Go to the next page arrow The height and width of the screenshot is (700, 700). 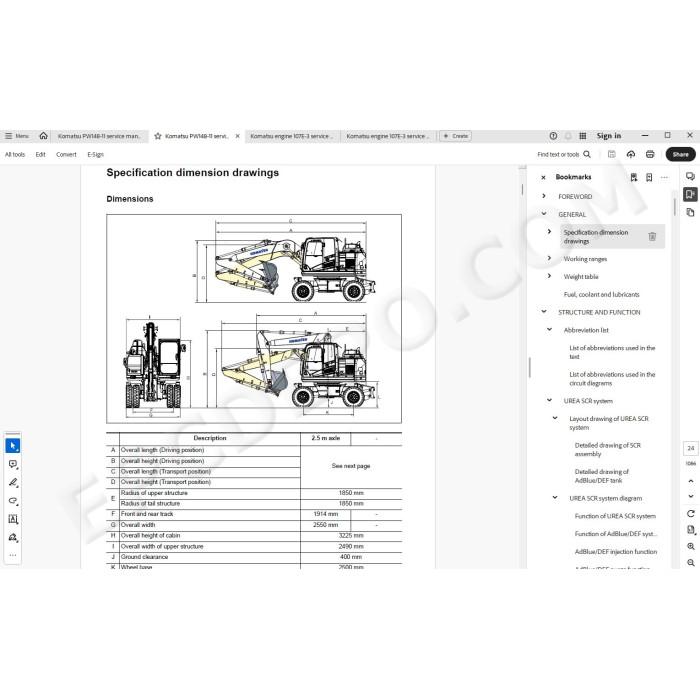(691, 496)
